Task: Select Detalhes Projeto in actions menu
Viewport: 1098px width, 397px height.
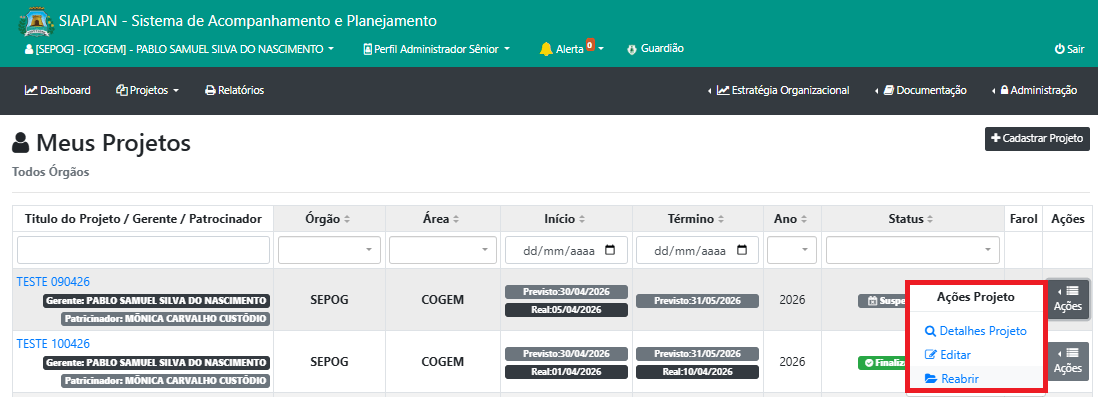Action: (x=975, y=331)
